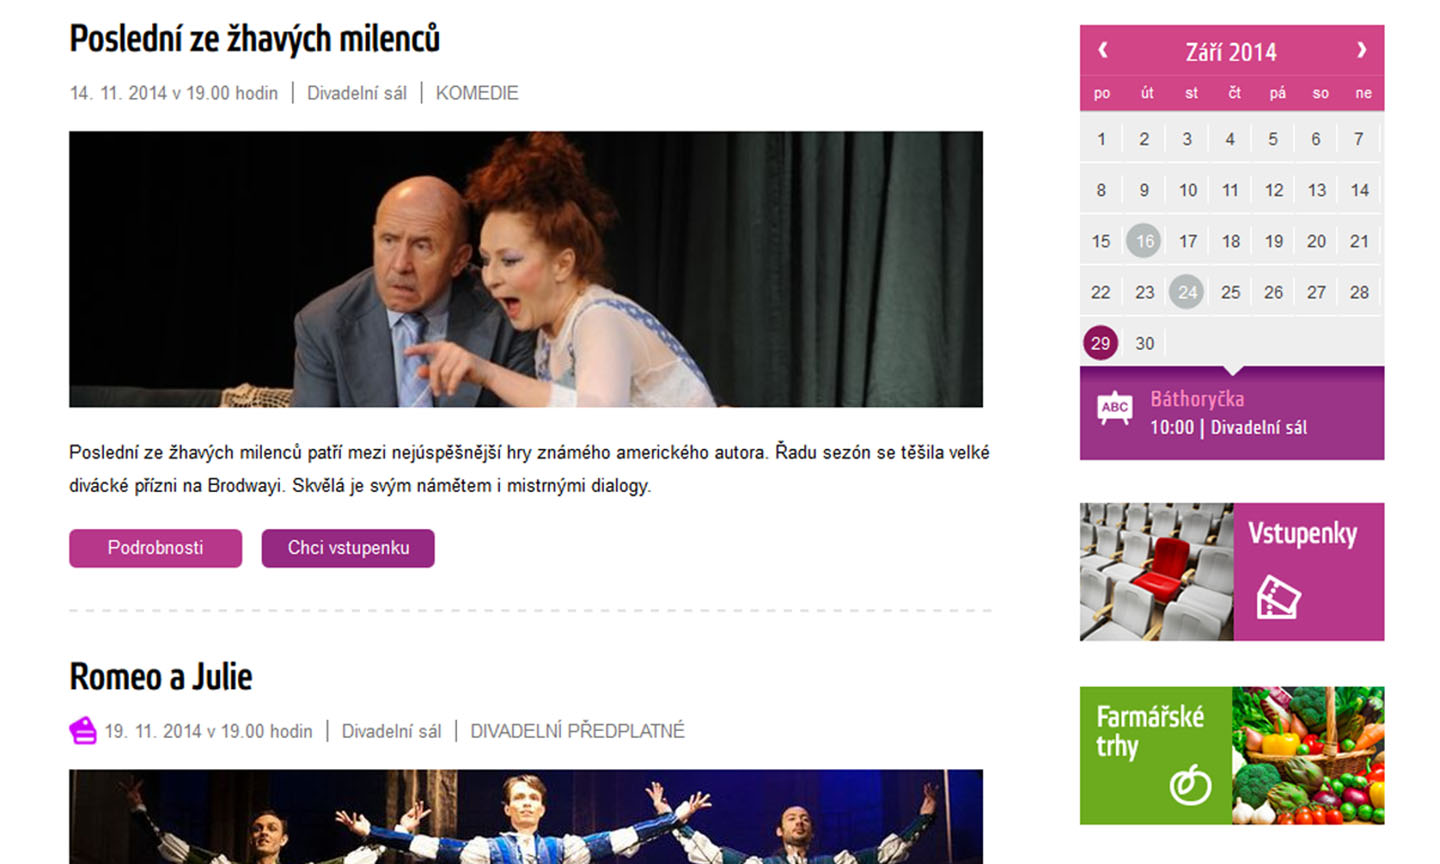Go to previous month in calendar
The image size is (1440, 864).
pyautogui.click(x=1103, y=50)
